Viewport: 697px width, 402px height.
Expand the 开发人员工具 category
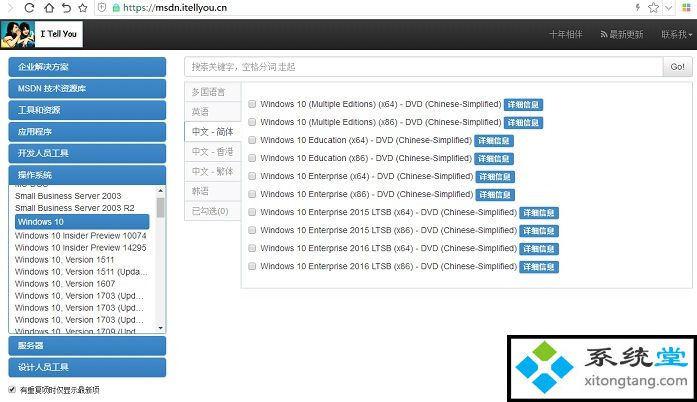click(87, 153)
